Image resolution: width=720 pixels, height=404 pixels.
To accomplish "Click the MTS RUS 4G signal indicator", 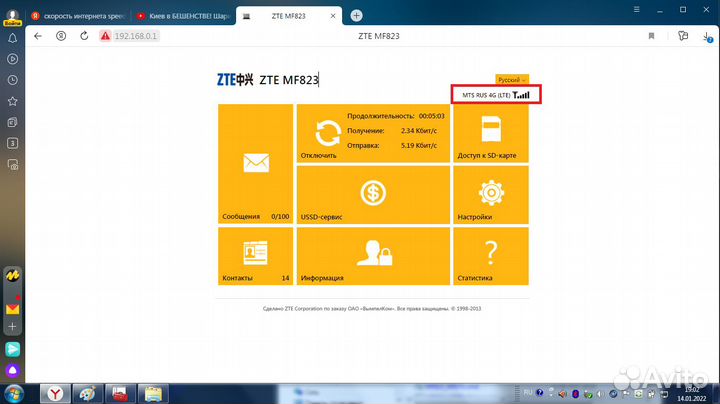I will (x=496, y=95).
